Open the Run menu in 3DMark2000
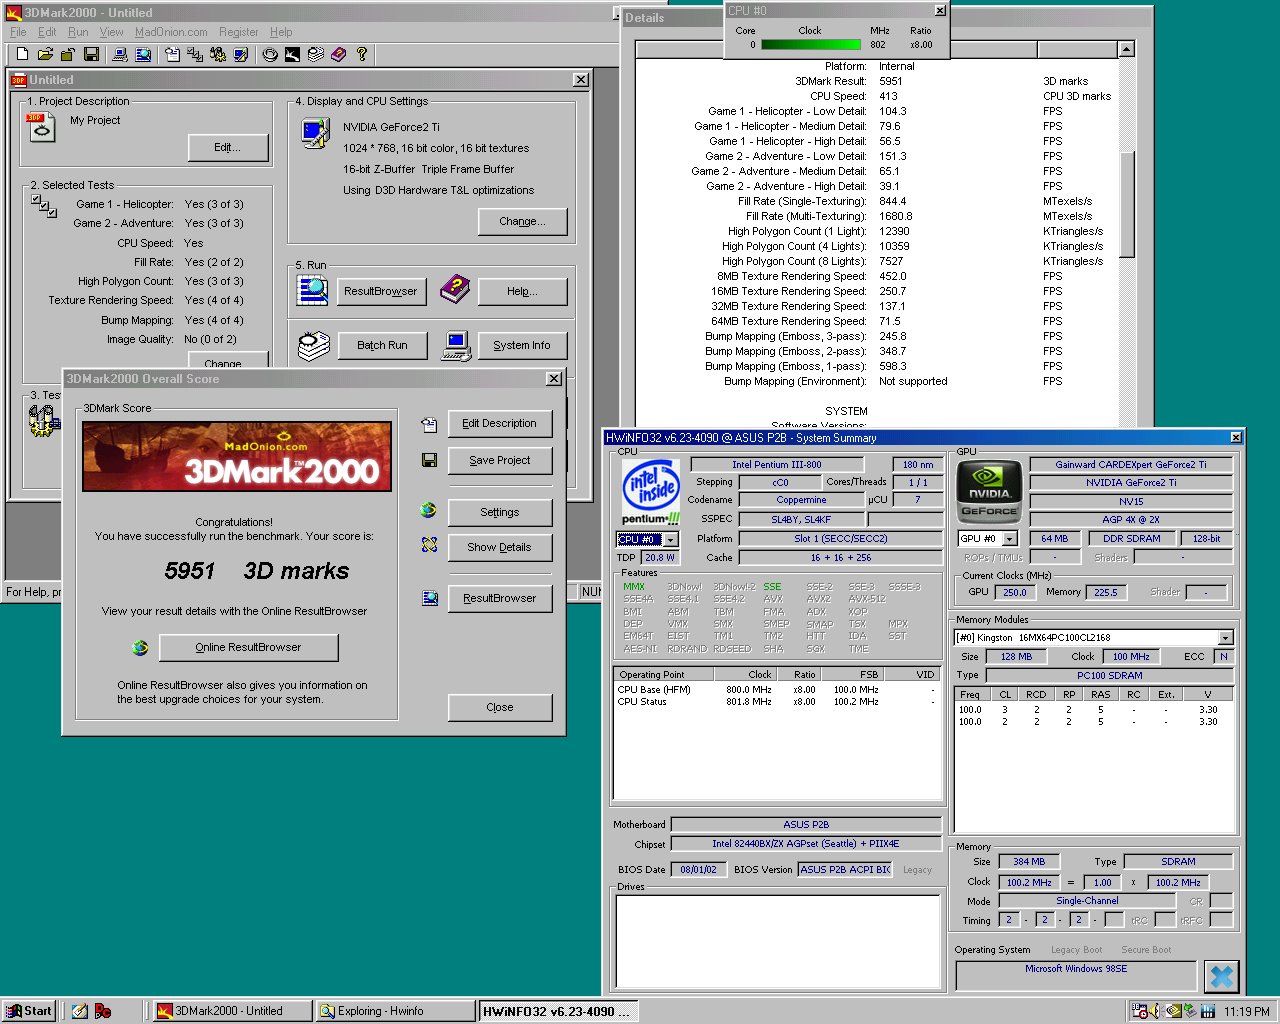 78,31
